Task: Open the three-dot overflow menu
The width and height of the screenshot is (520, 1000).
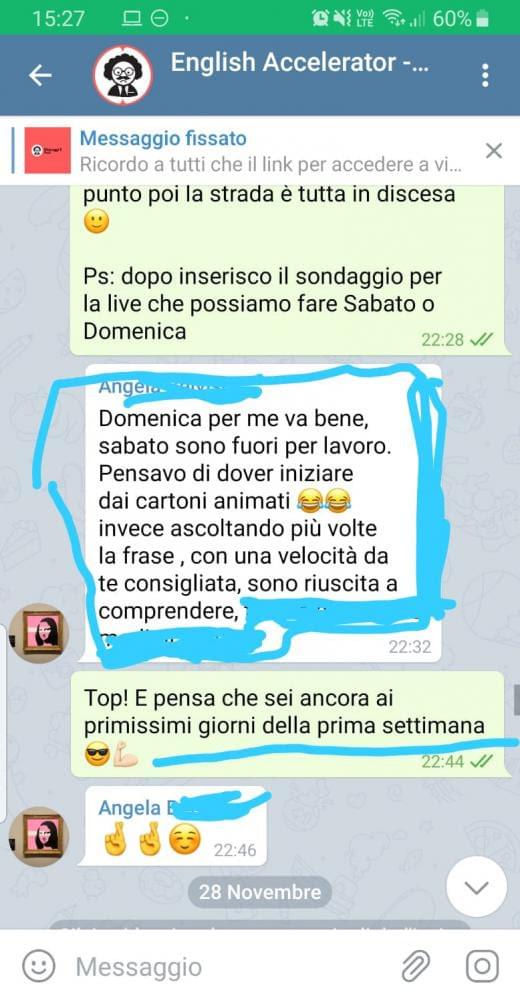Action: coord(486,75)
